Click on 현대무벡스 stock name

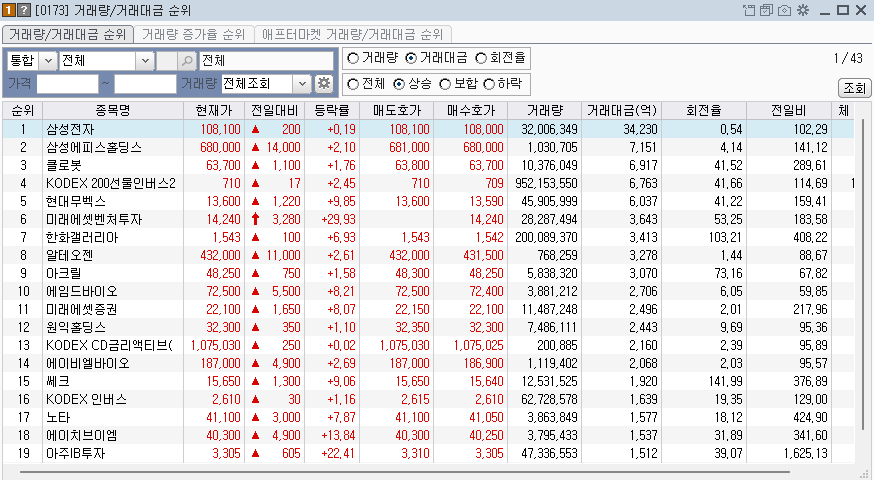[76, 201]
